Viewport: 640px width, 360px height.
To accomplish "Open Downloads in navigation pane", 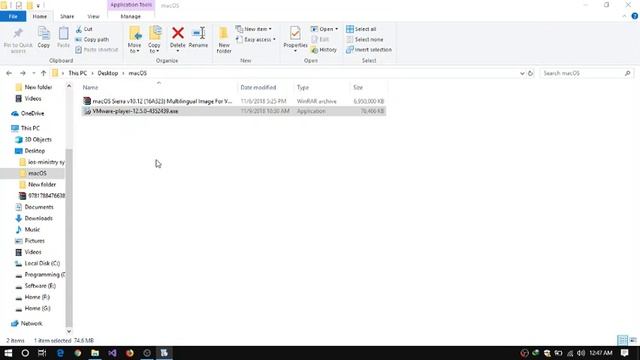I will [x=38, y=218].
